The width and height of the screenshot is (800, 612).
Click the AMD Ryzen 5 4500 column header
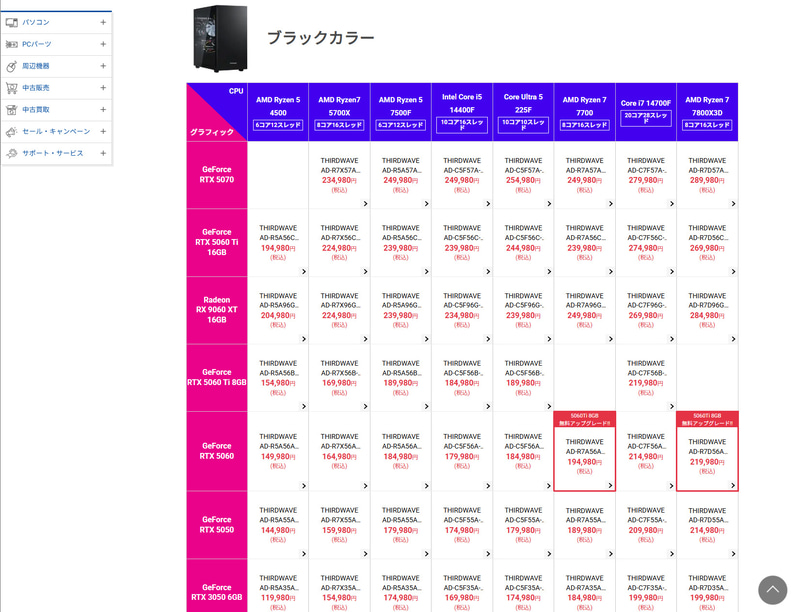(x=278, y=112)
